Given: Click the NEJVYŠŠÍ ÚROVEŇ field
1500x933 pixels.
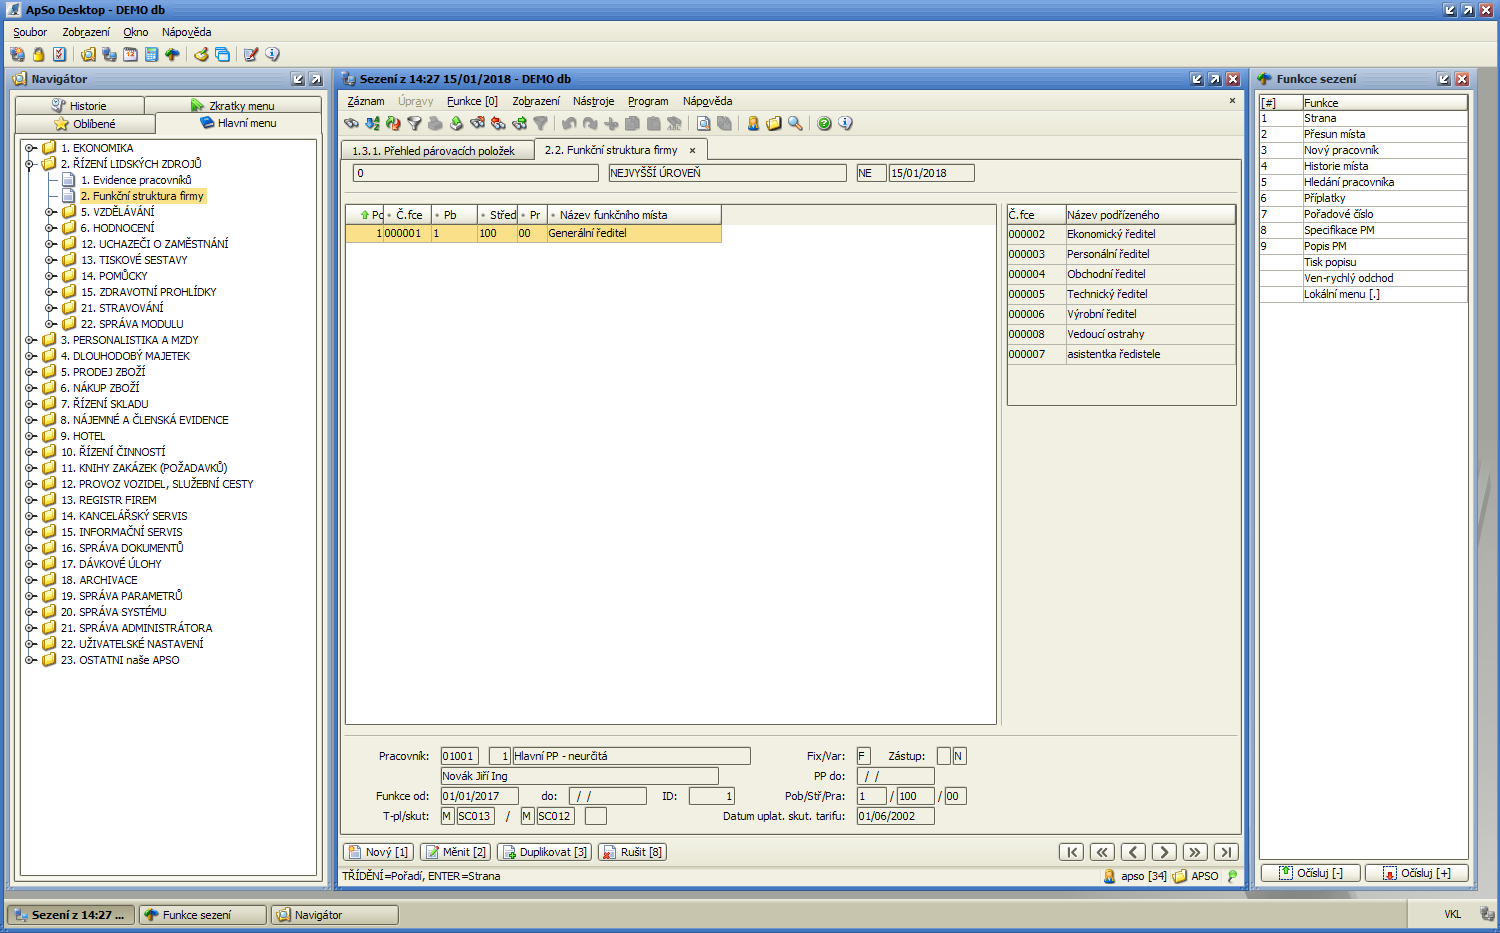Looking at the screenshot, I should tap(727, 173).
